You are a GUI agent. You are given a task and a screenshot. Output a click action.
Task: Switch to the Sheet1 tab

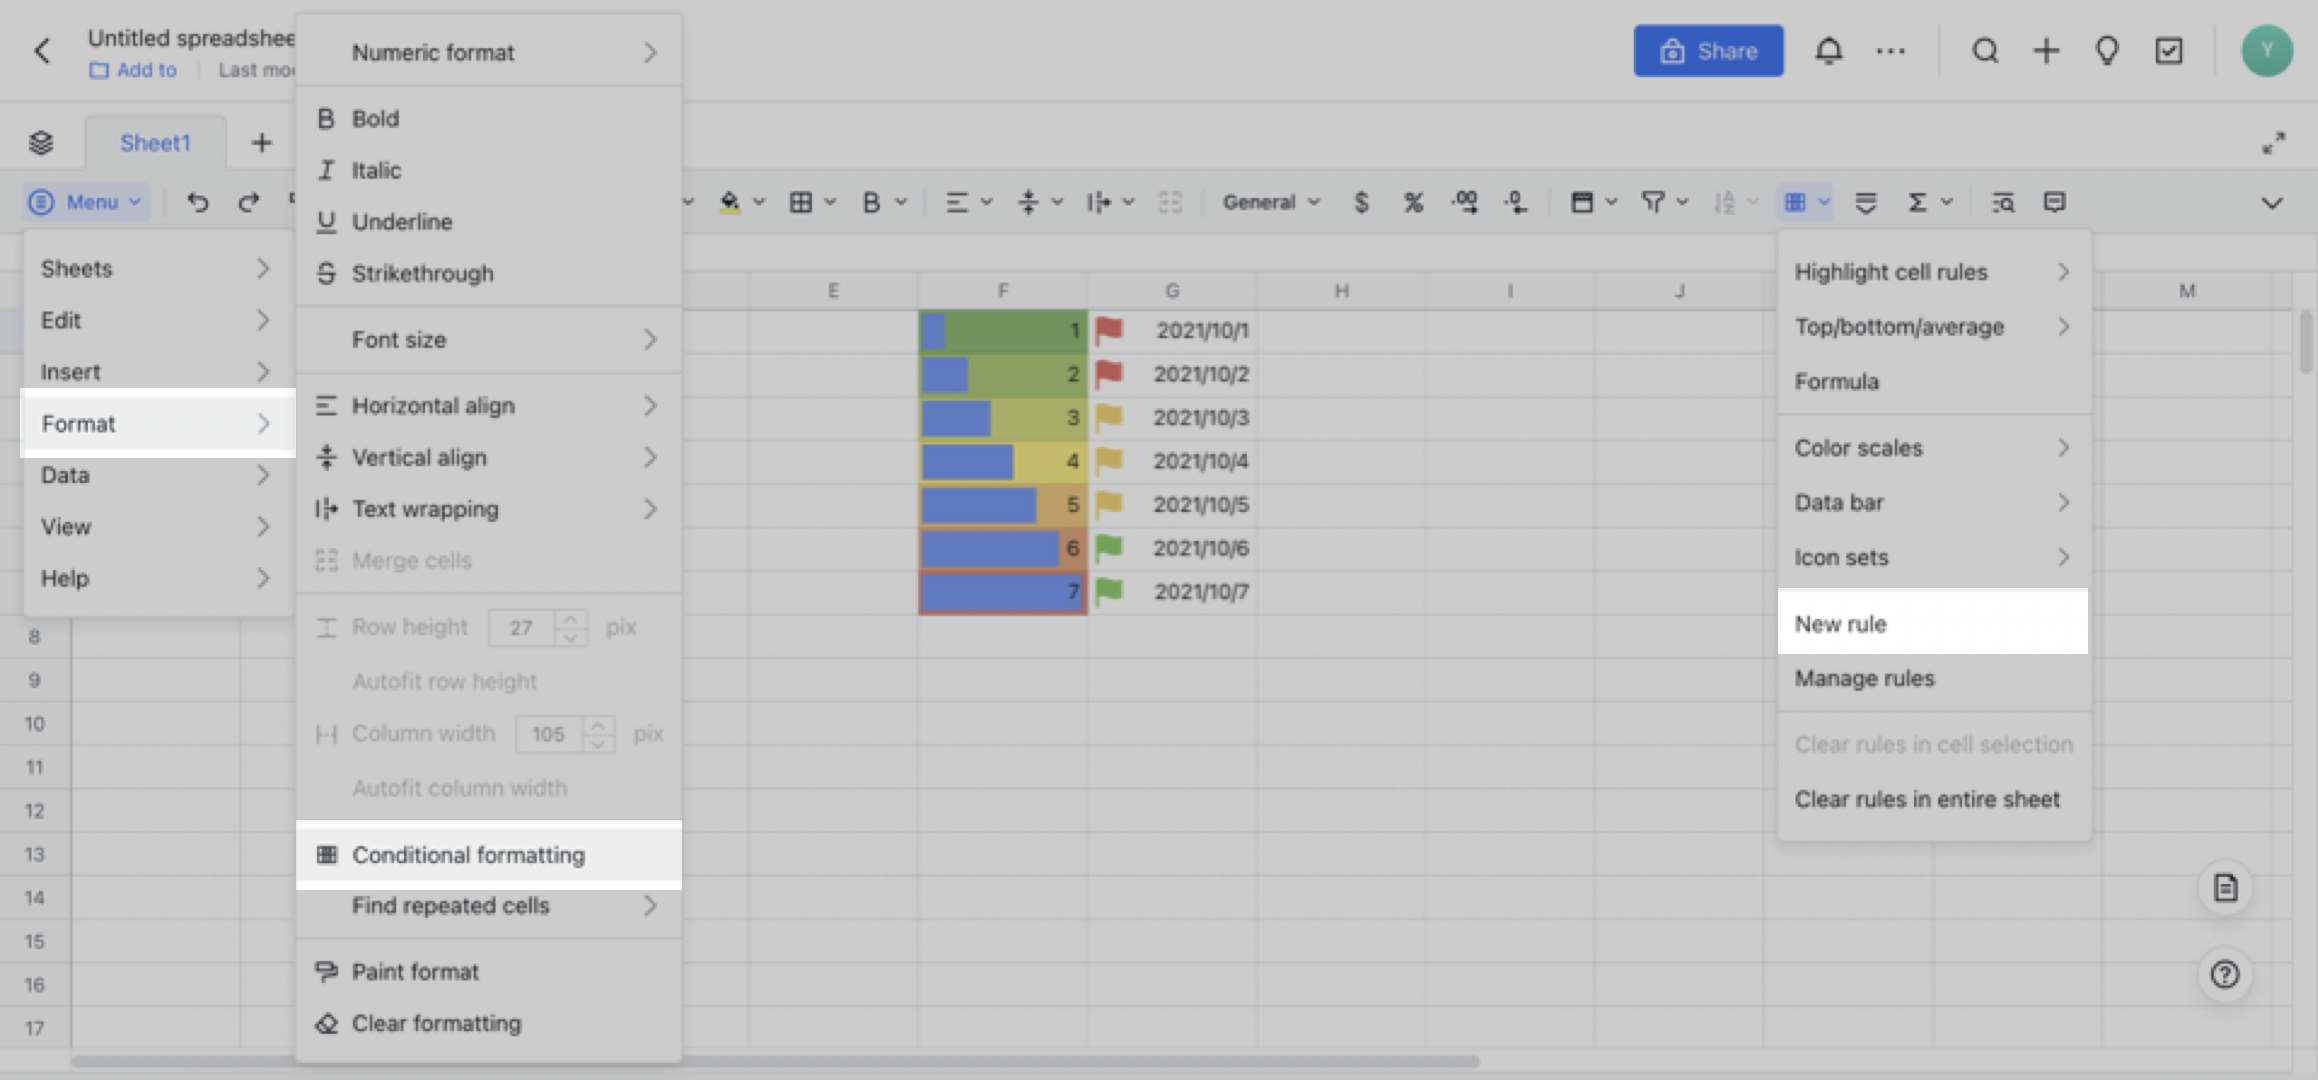tap(155, 142)
